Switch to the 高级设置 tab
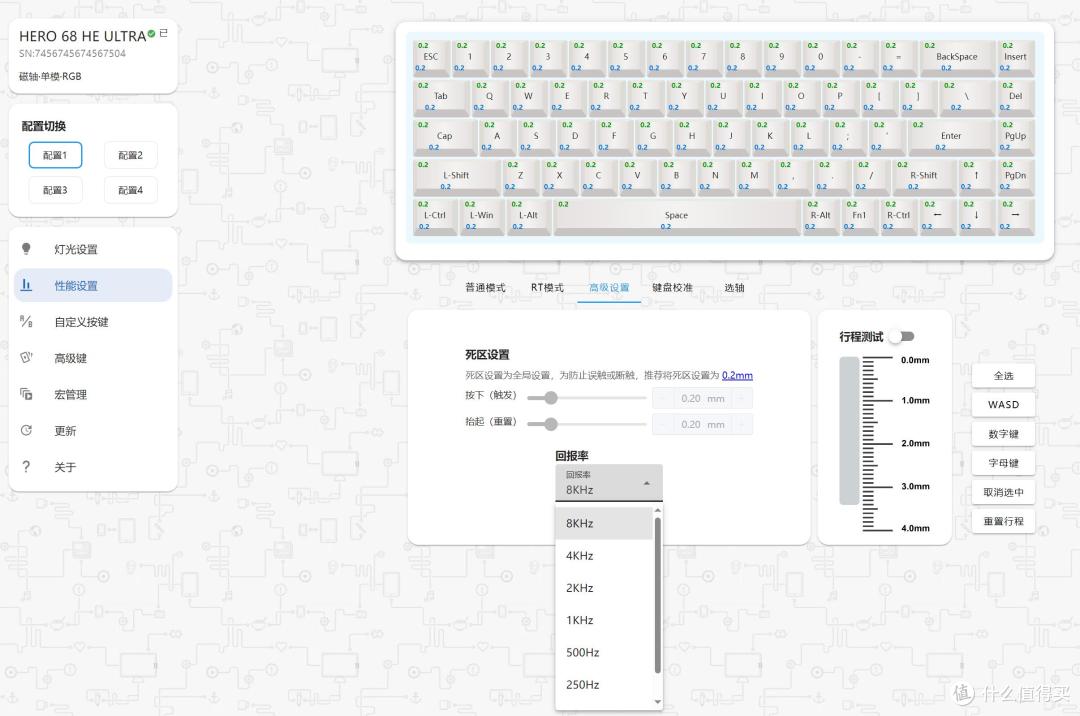Screen dimensions: 1080x716 (609, 288)
